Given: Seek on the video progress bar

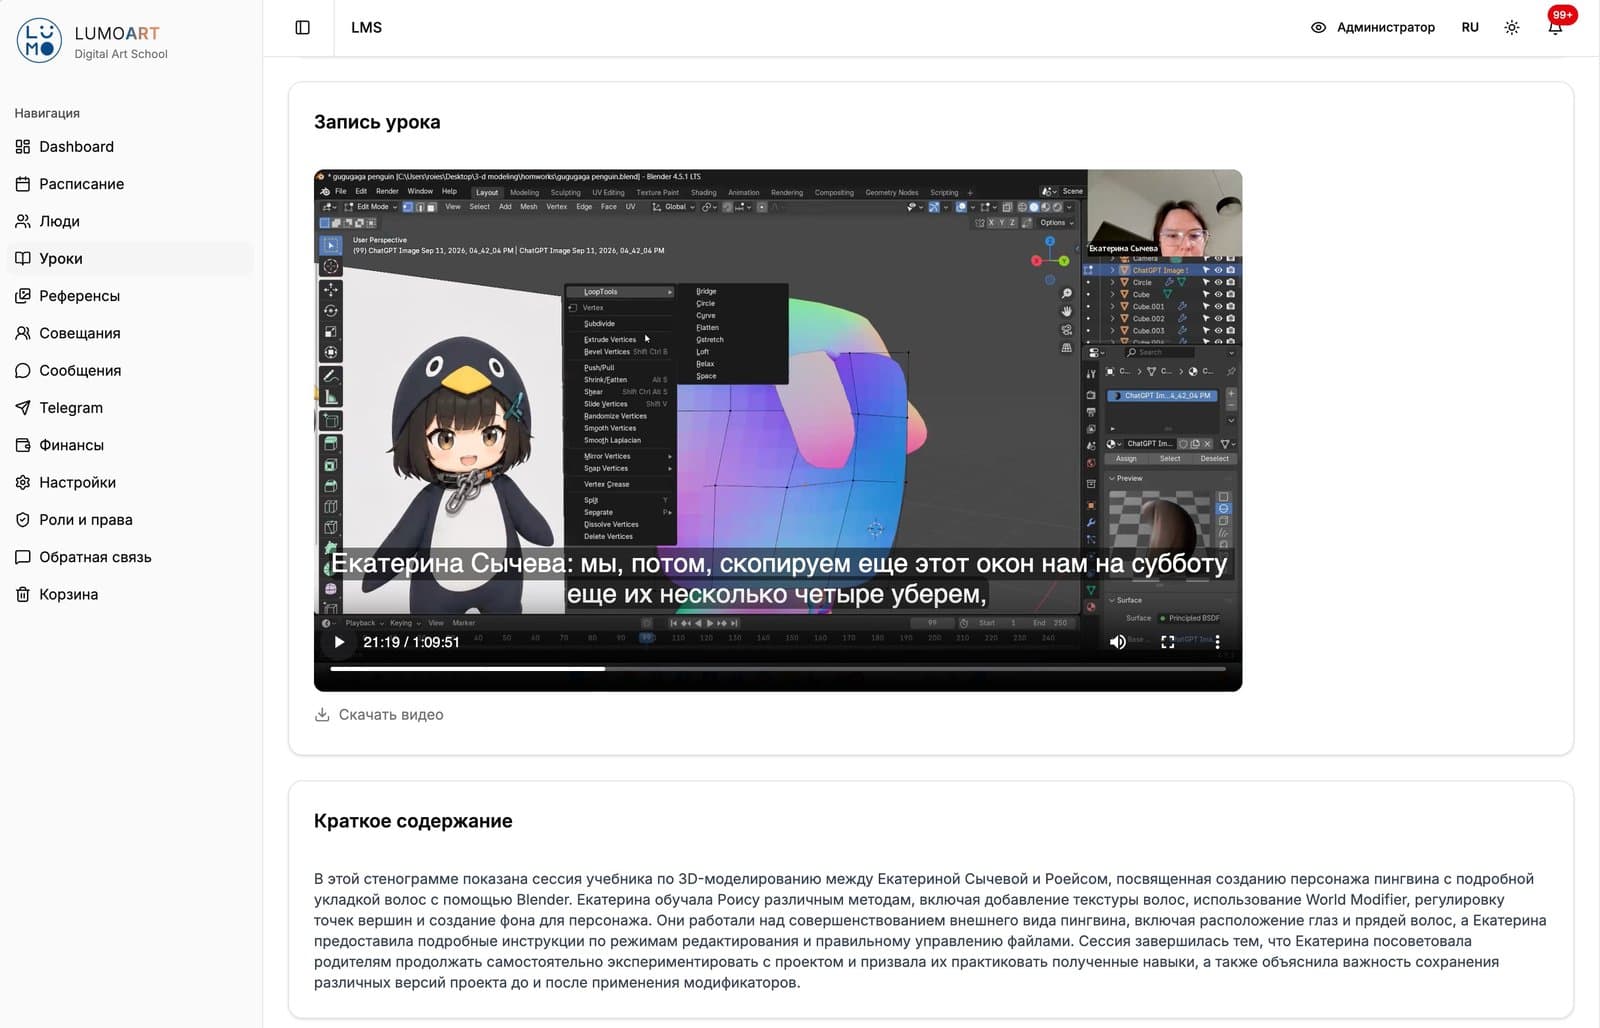Looking at the screenshot, I should coord(778,669).
